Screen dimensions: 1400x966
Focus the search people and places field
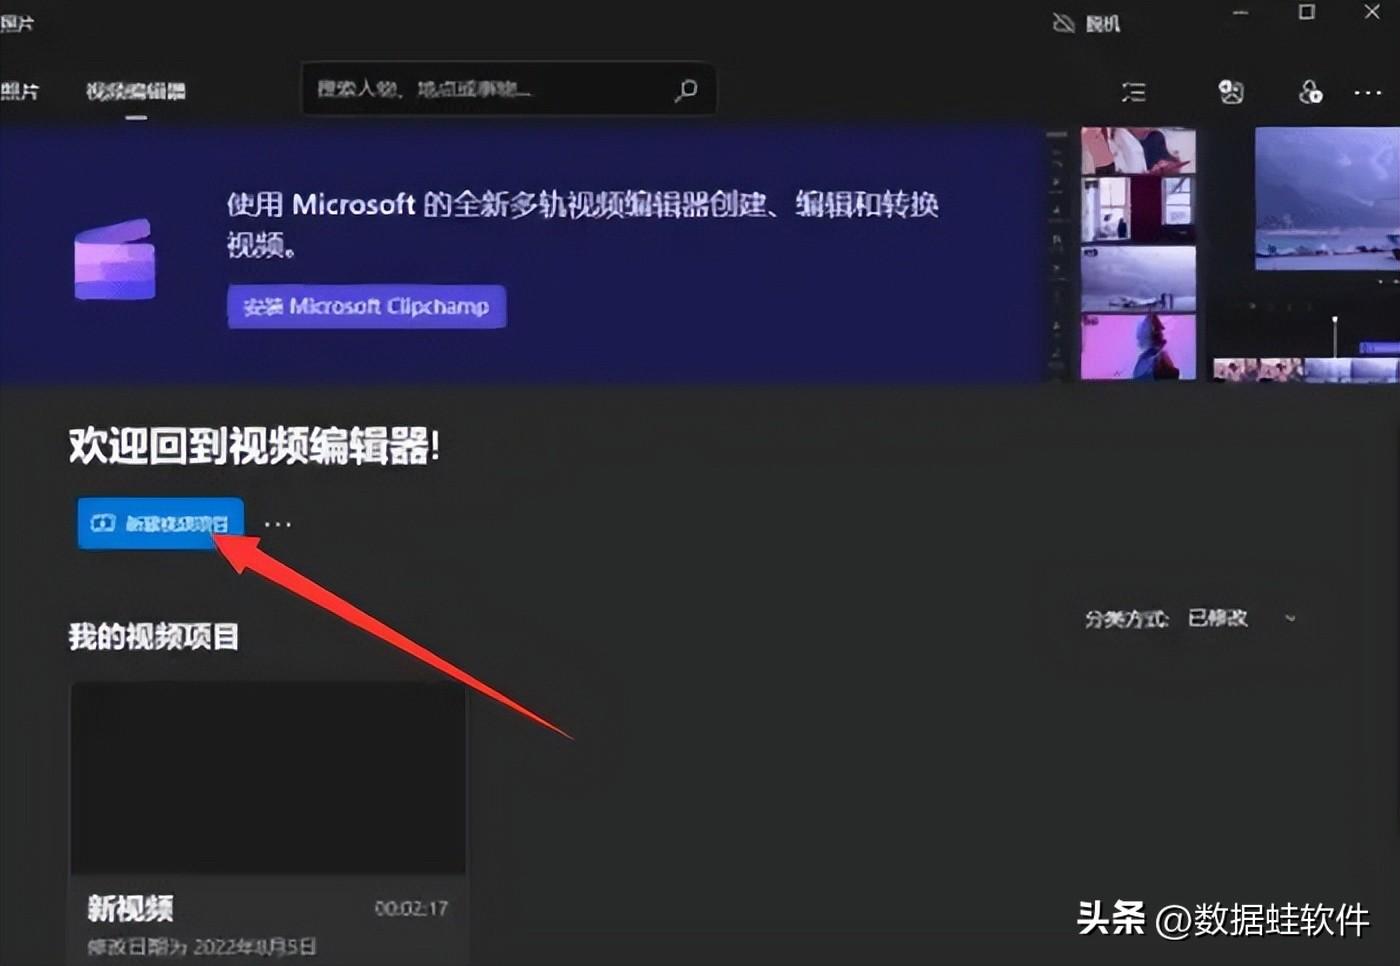point(508,90)
